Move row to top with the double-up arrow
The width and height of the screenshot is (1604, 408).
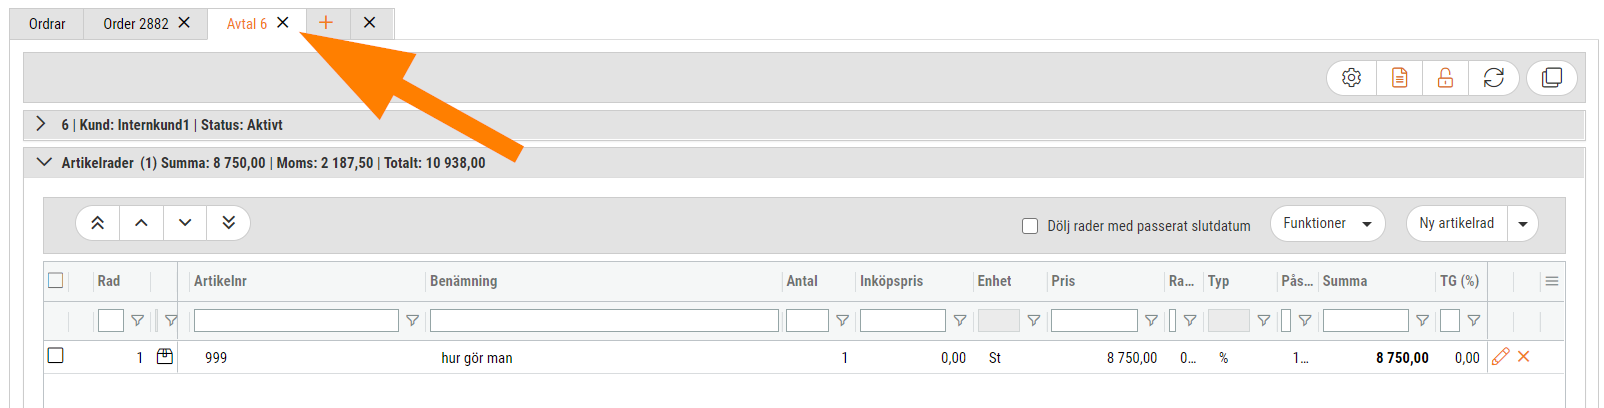(x=98, y=223)
